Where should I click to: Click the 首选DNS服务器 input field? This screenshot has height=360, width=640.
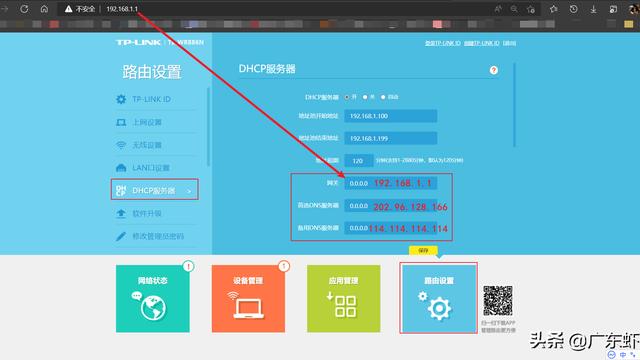click(x=391, y=206)
